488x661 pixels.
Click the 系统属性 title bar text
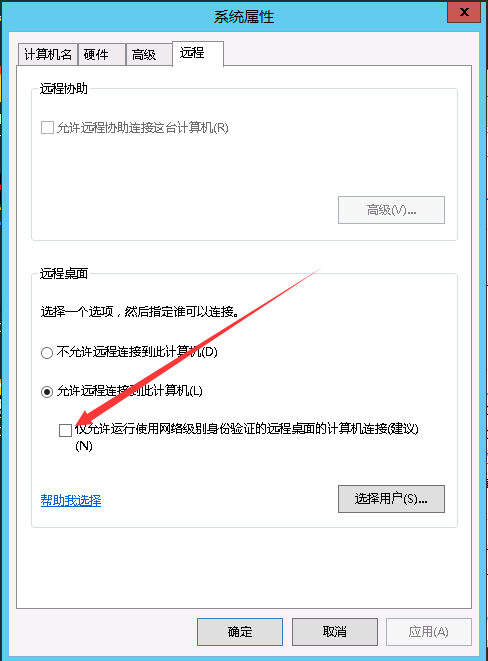point(244,17)
